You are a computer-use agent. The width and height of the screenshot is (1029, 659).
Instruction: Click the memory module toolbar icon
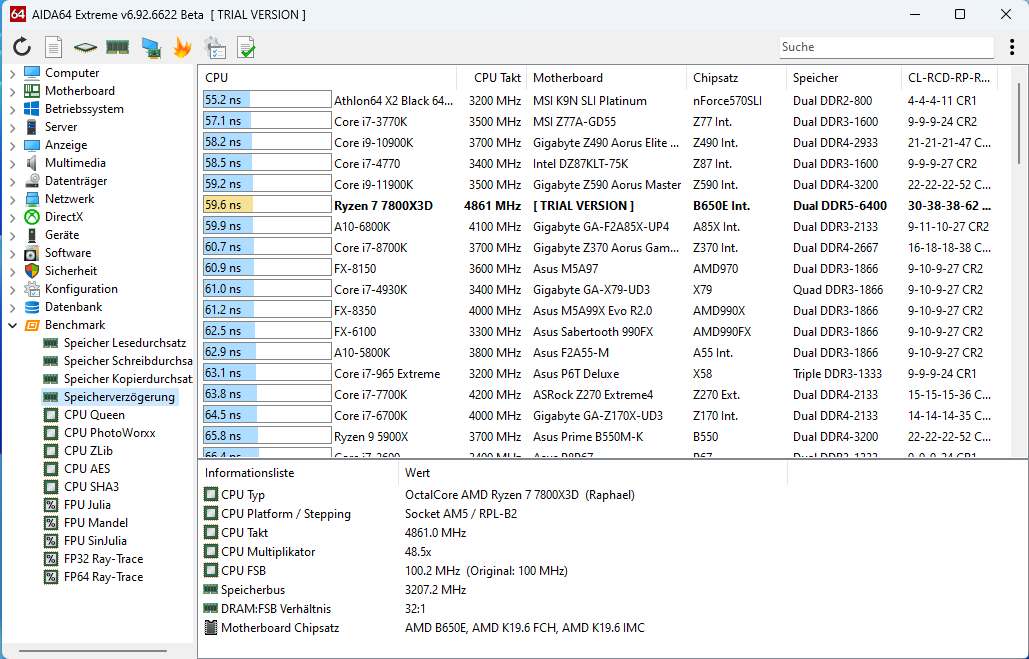(x=117, y=47)
